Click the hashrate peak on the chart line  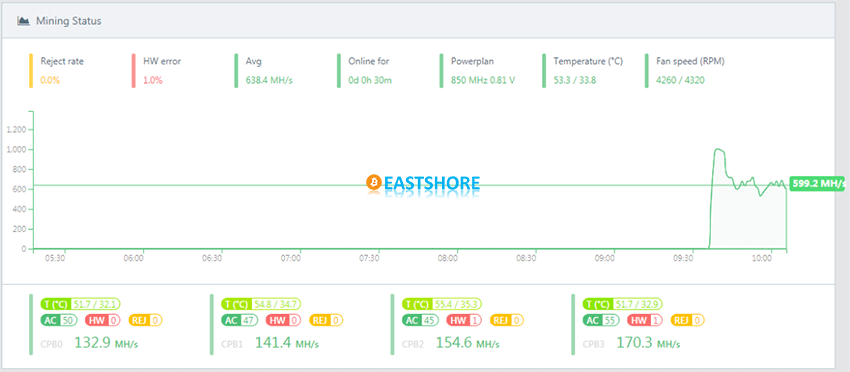pyautogui.click(x=719, y=149)
